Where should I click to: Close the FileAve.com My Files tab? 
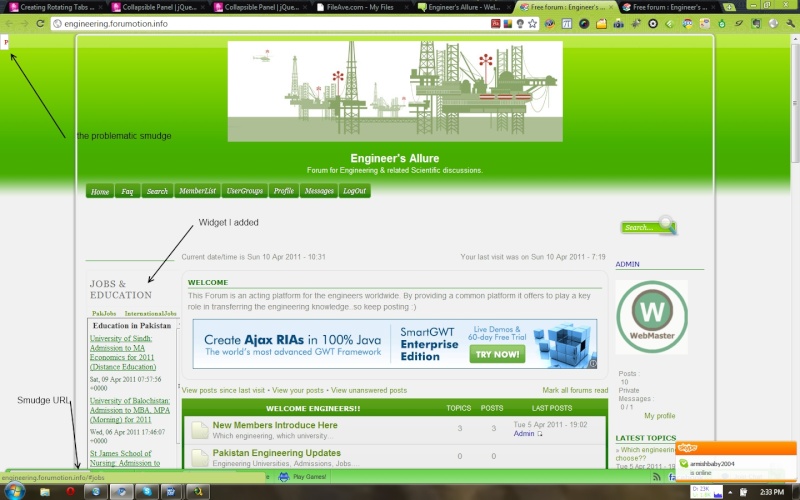[x=407, y=7]
